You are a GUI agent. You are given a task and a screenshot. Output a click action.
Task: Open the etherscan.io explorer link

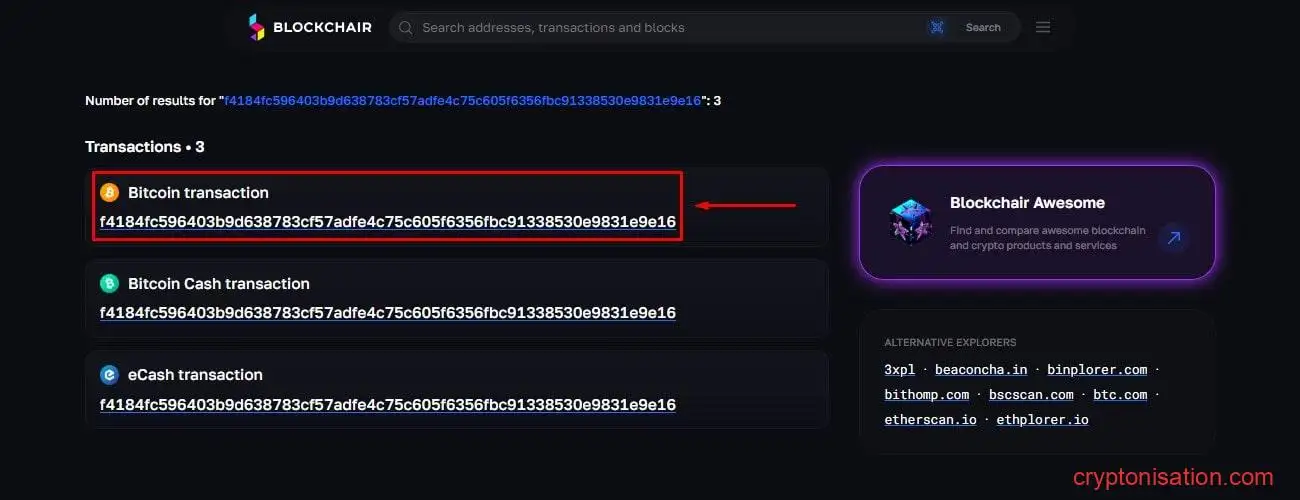click(930, 419)
